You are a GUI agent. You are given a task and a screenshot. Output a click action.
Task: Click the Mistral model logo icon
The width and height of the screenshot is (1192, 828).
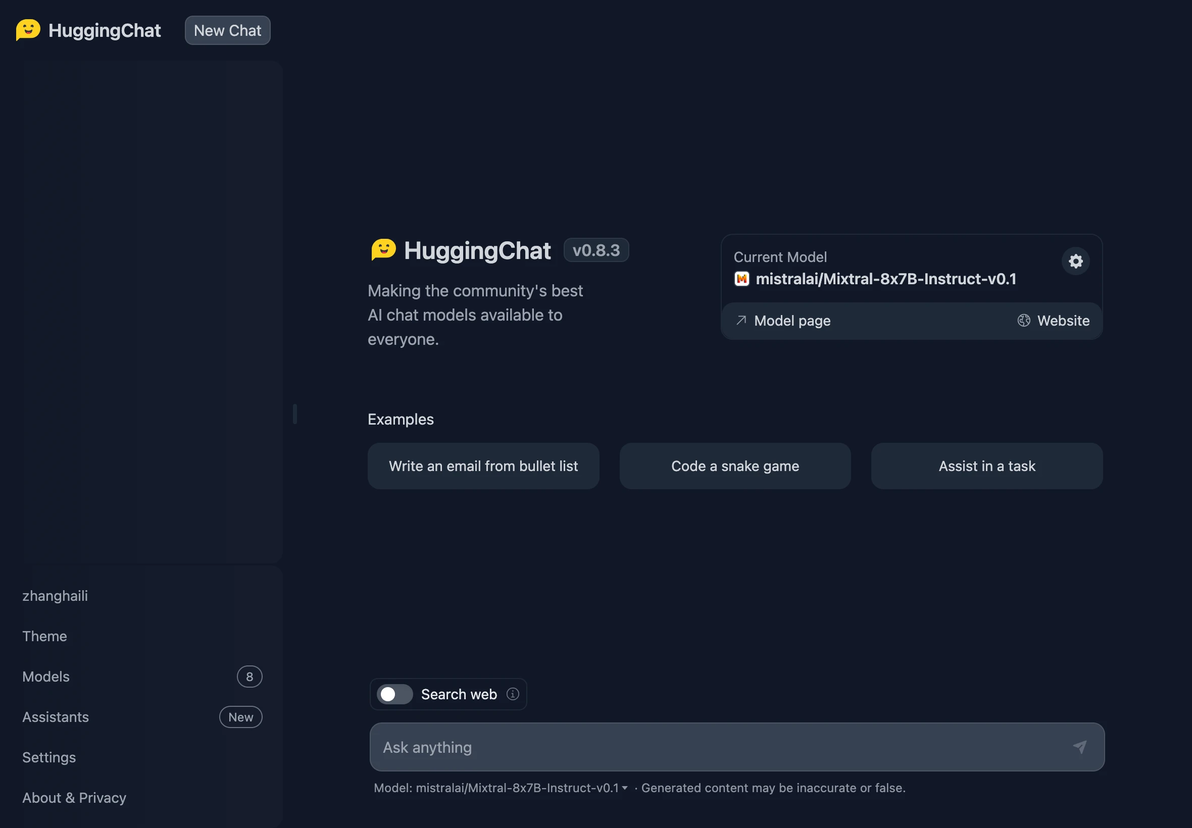pos(741,279)
